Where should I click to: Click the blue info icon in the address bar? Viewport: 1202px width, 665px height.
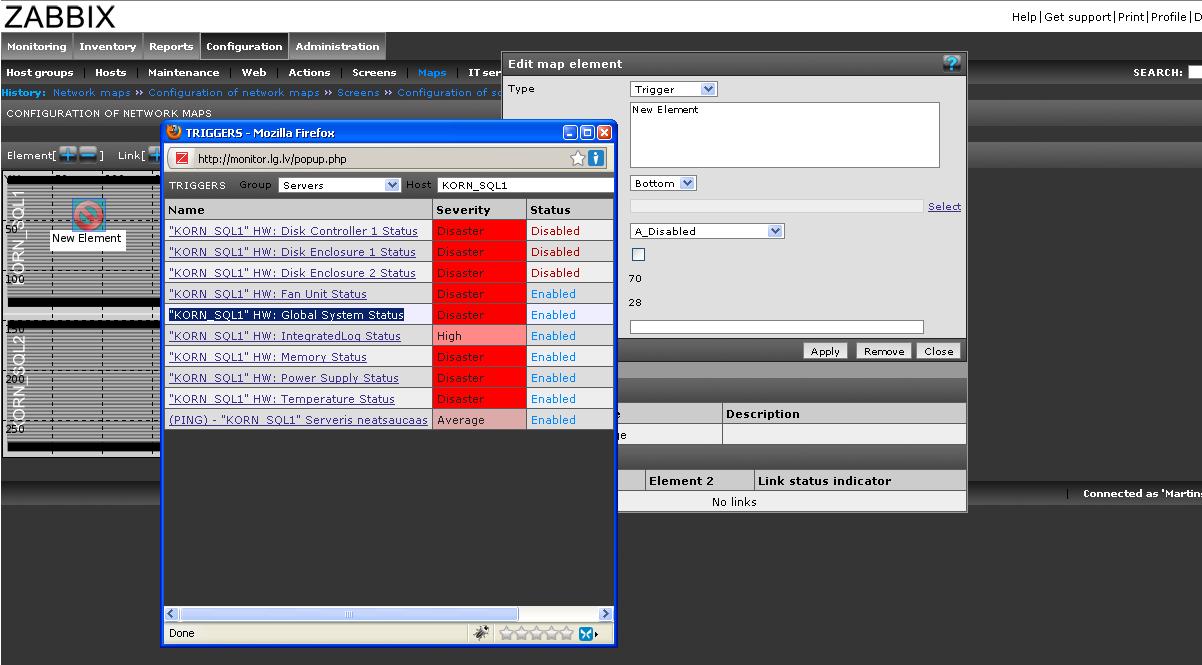(x=595, y=158)
